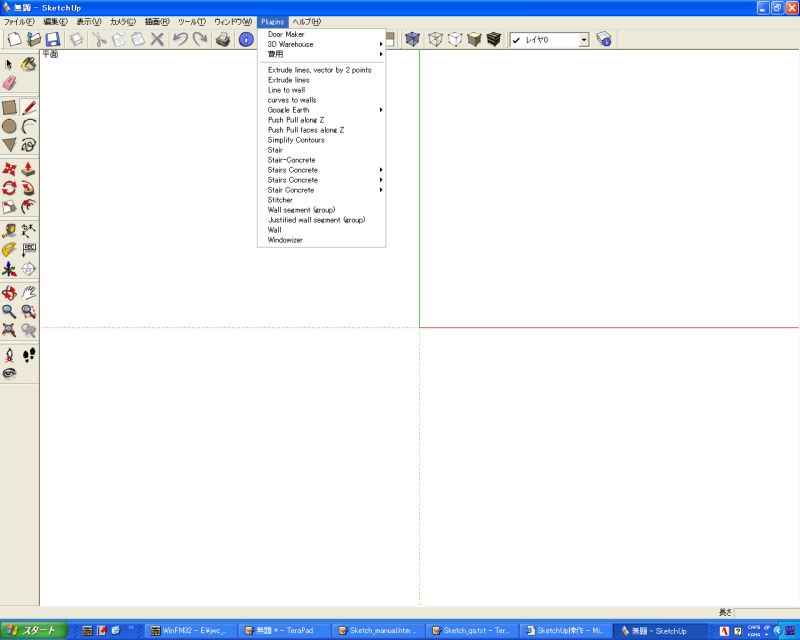Open the スタート Start button

tap(34, 631)
